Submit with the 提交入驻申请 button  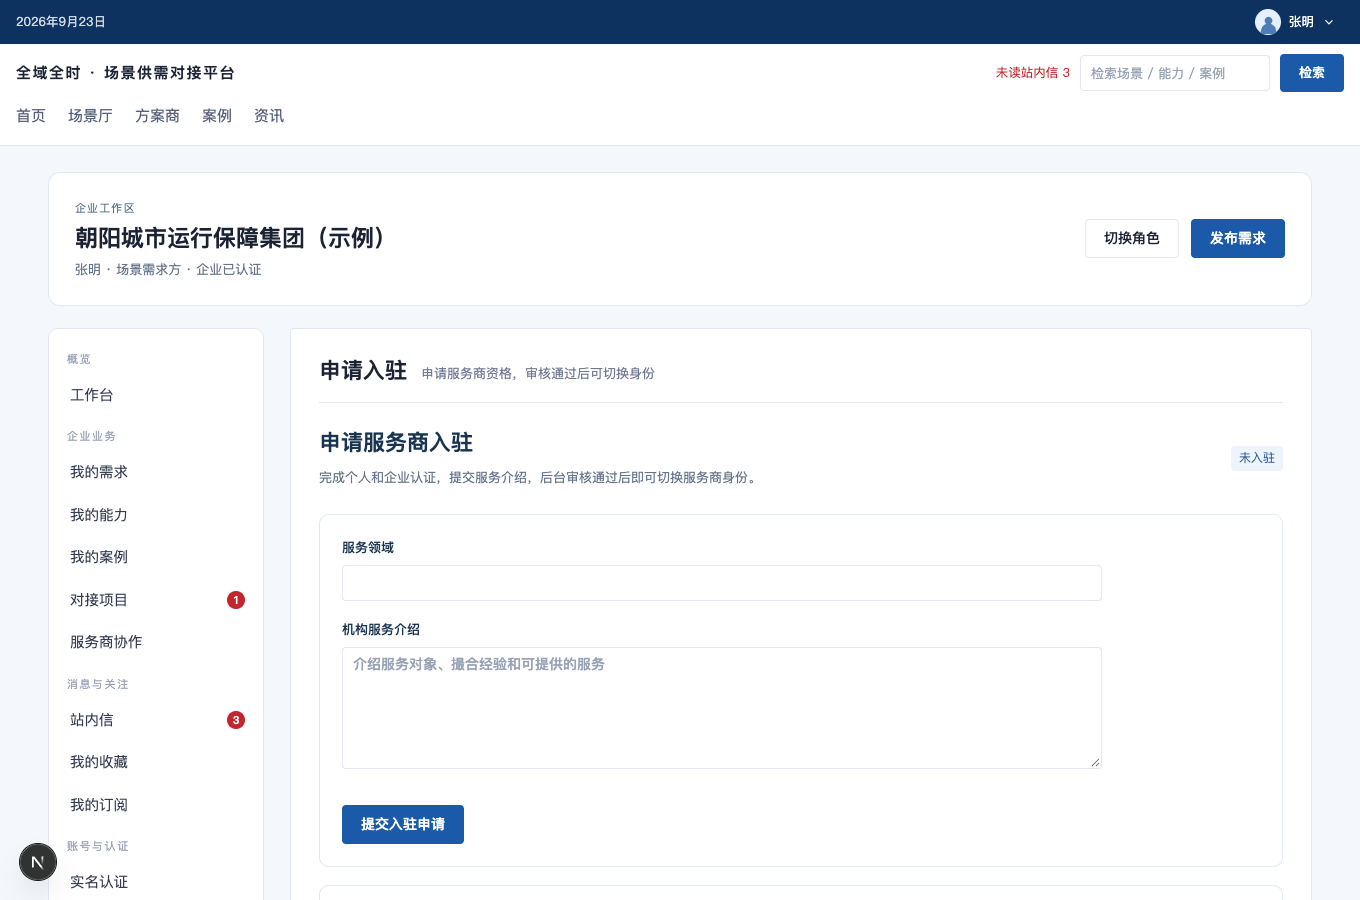coord(403,824)
